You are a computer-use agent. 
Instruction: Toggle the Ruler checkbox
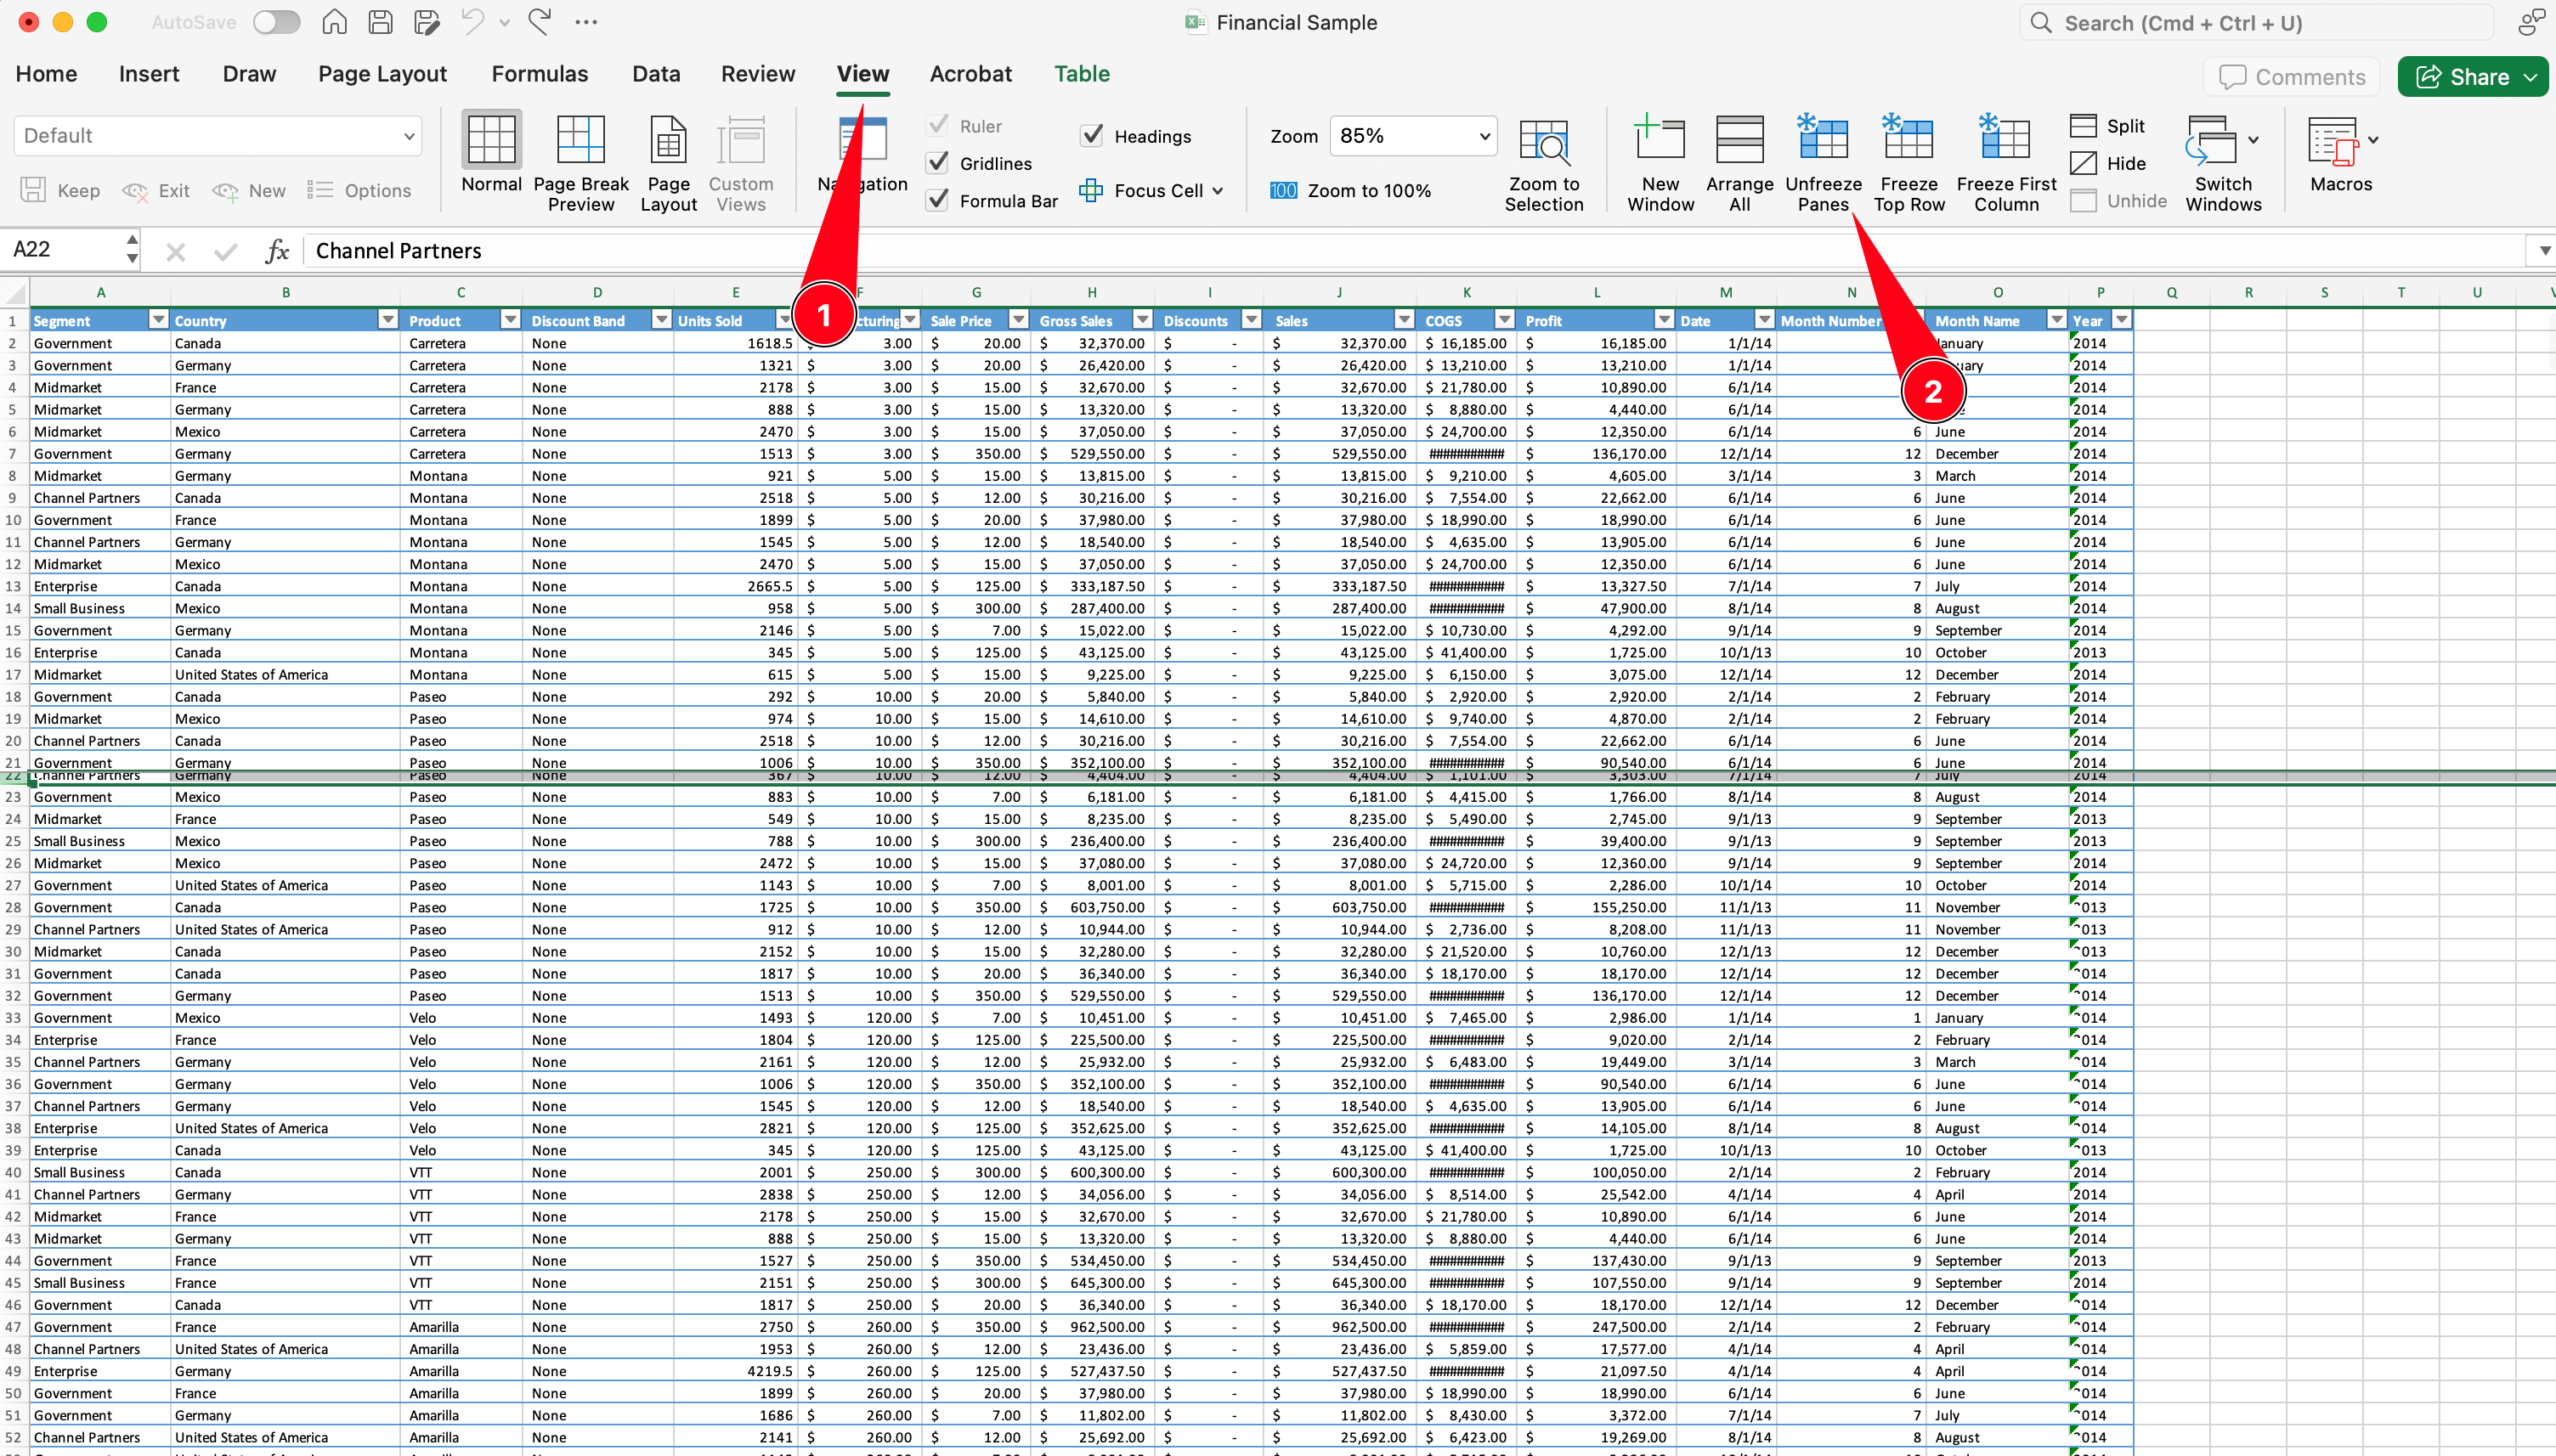[x=937, y=125]
